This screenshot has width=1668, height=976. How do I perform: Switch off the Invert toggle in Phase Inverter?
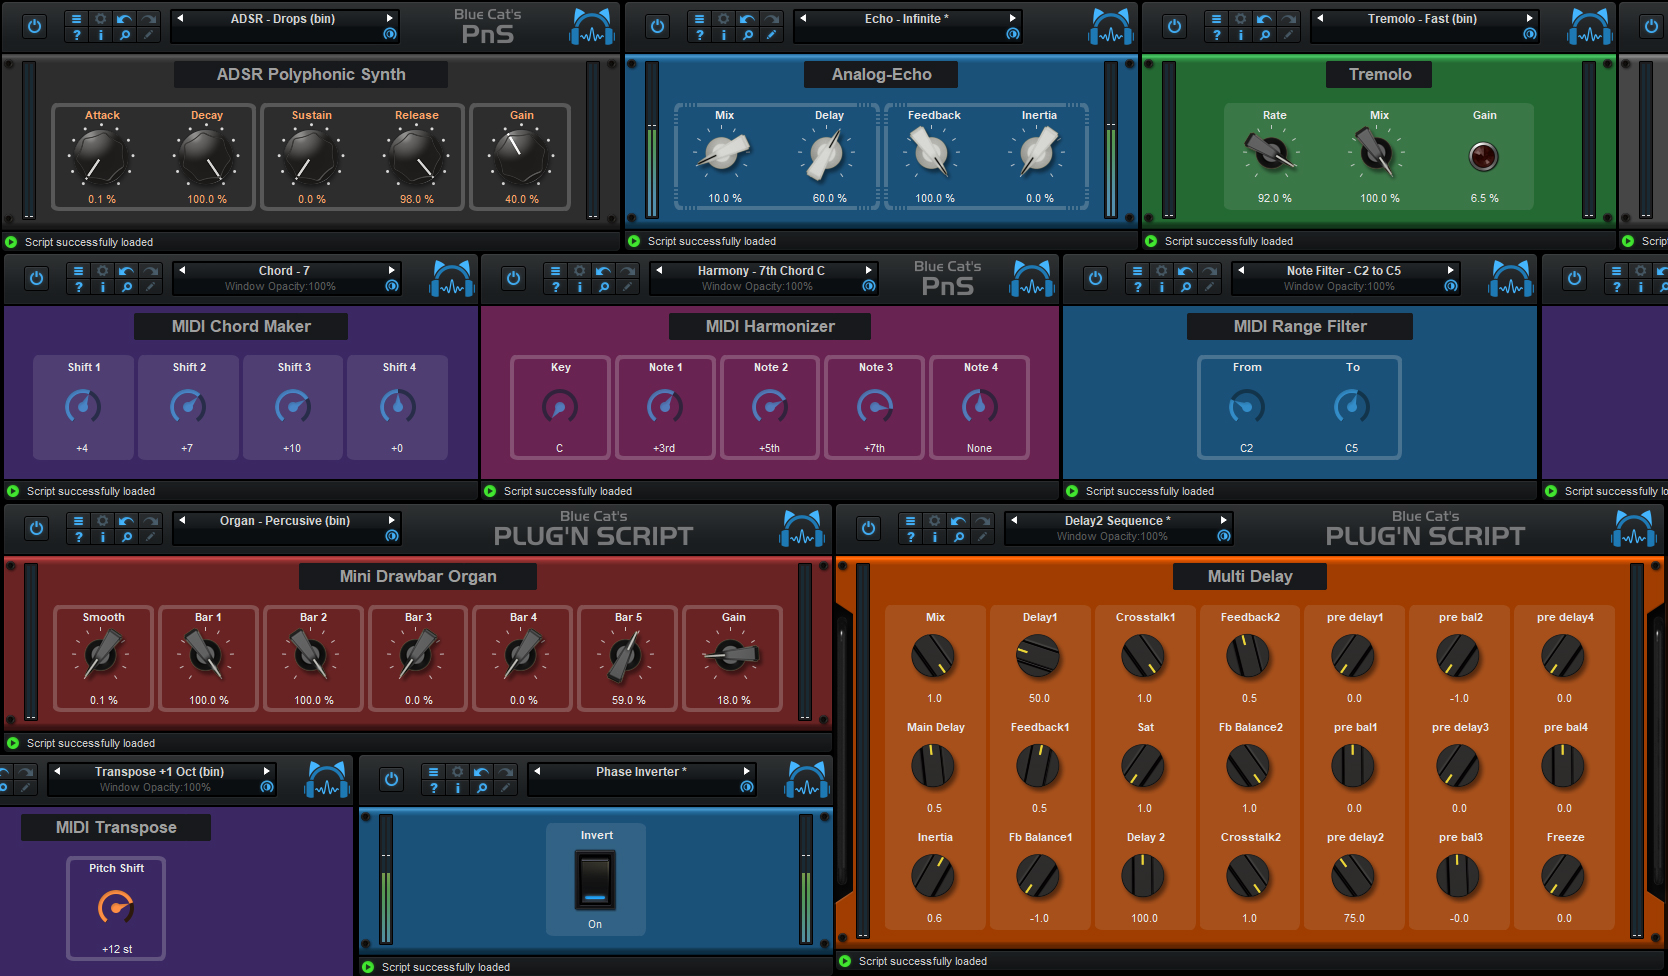coord(595,880)
